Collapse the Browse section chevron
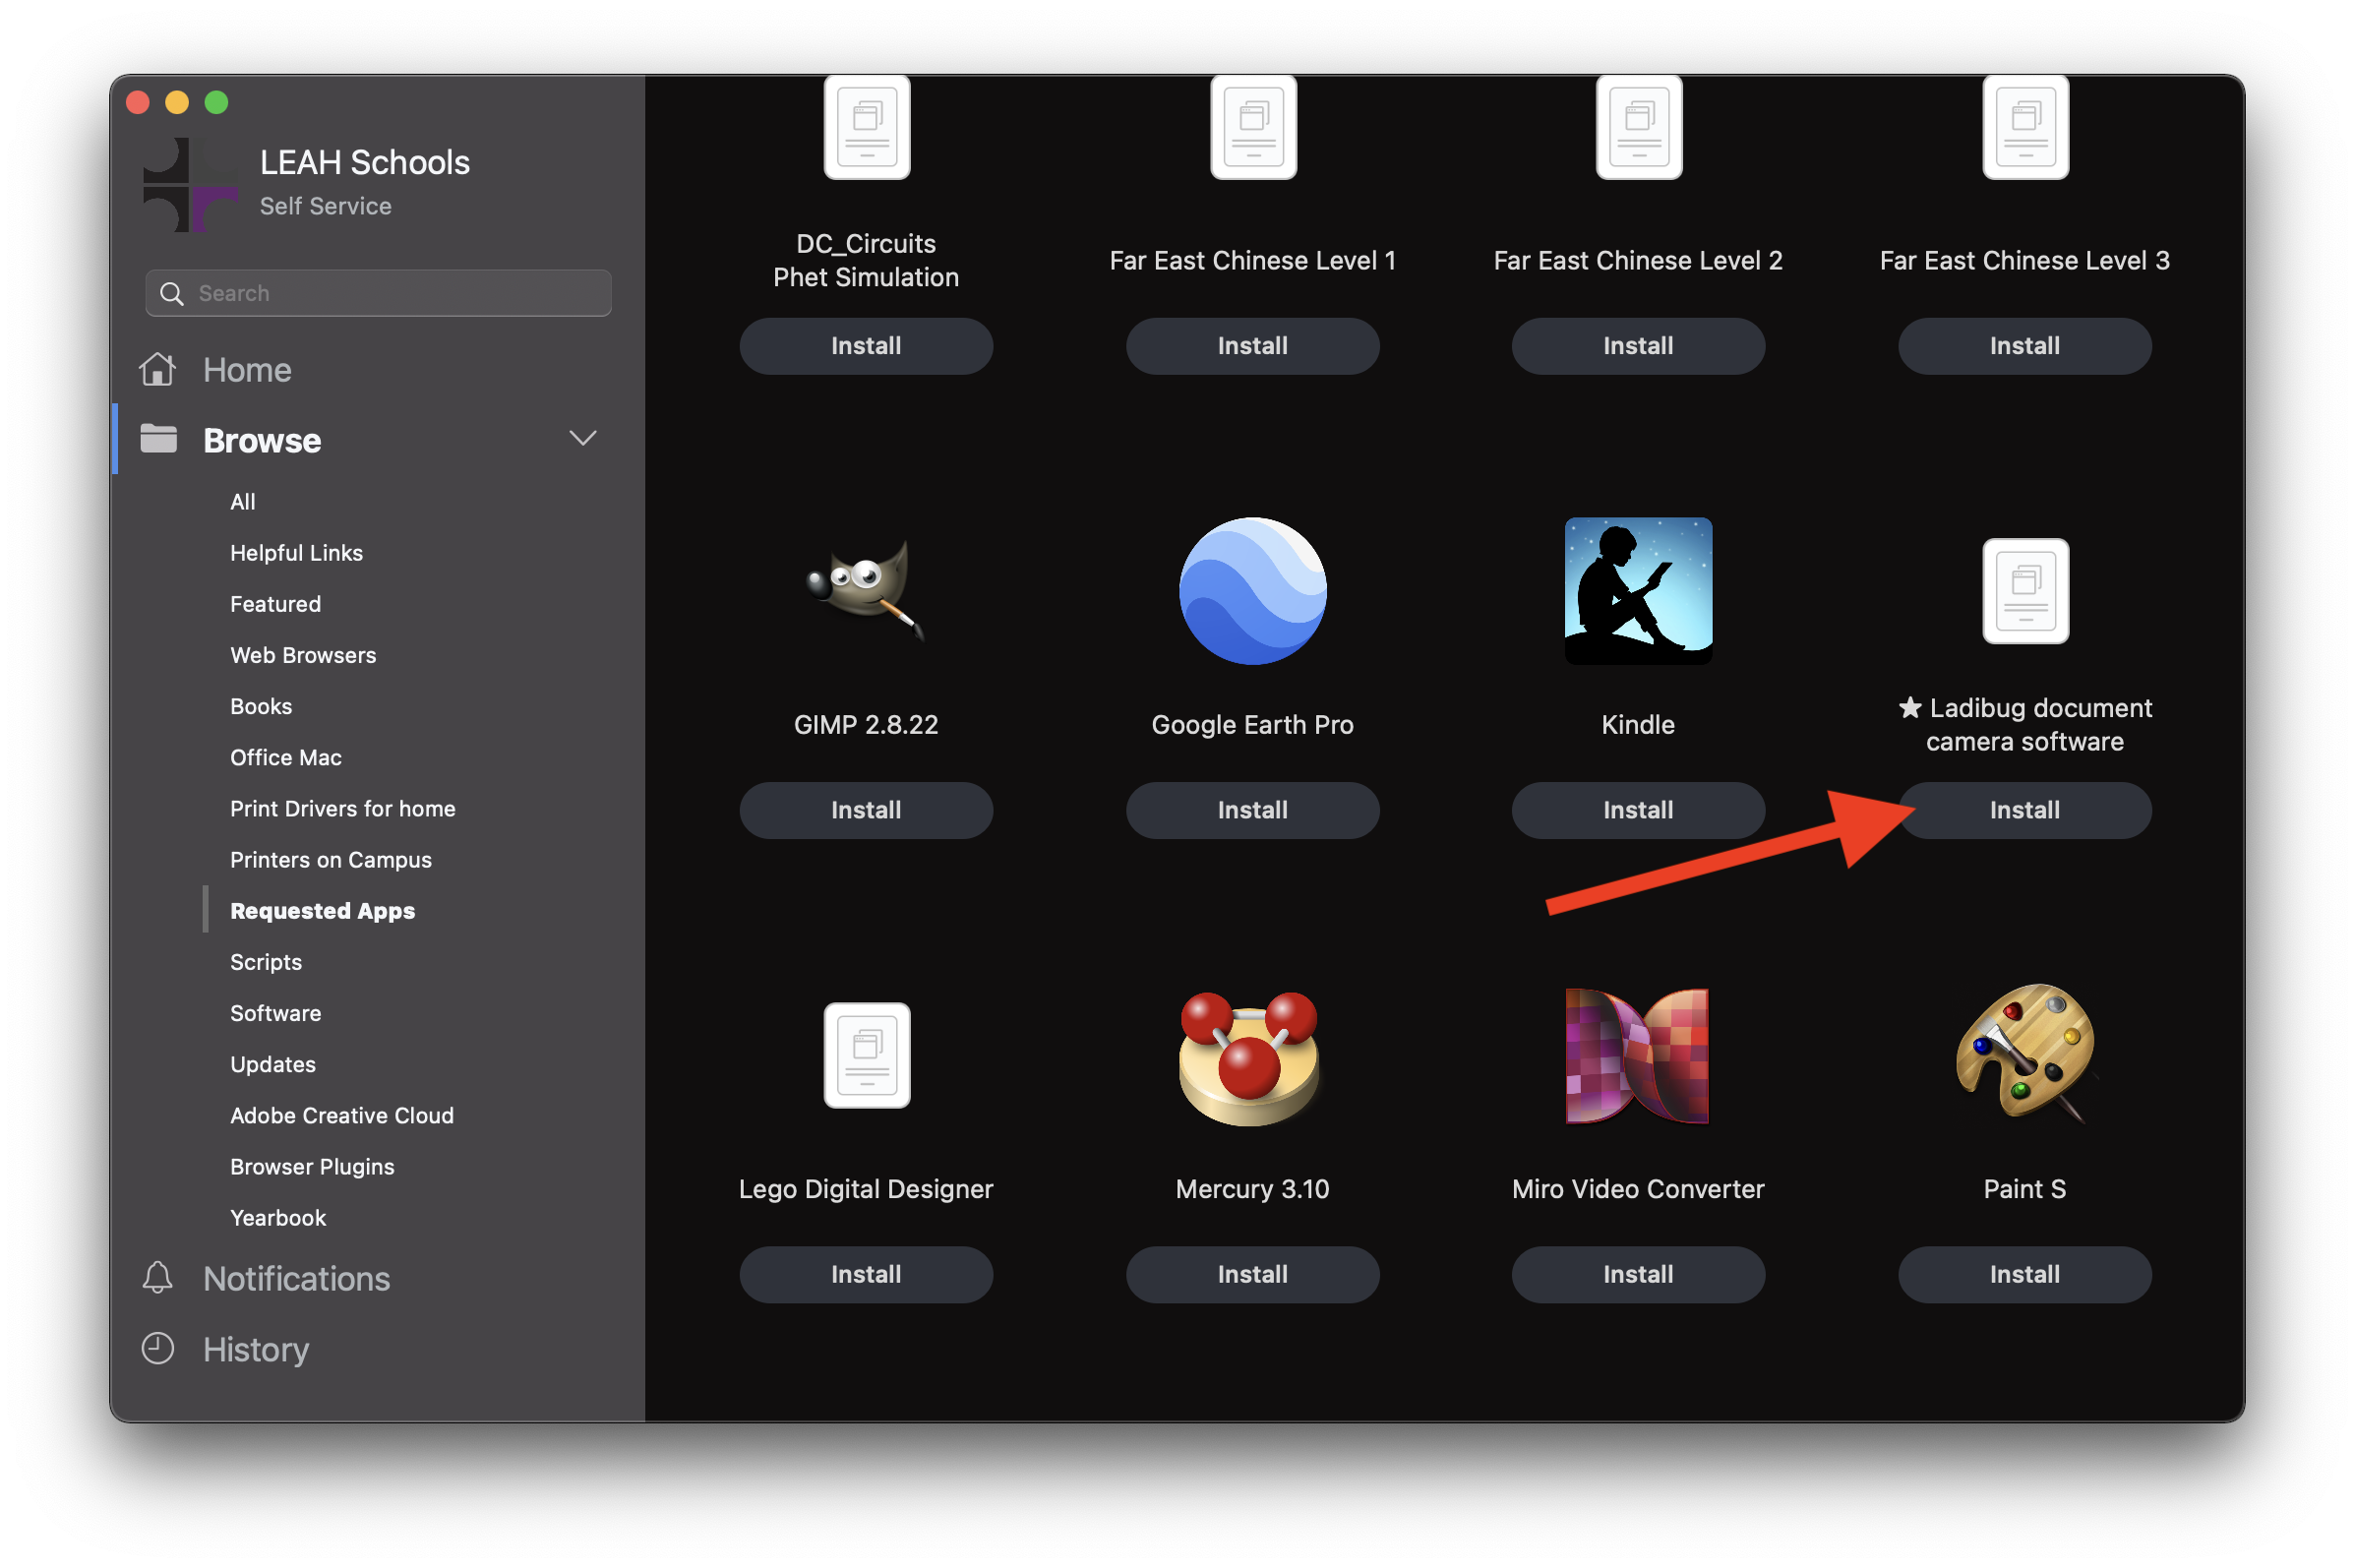This screenshot has height=1568, width=2355. (583, 438)
